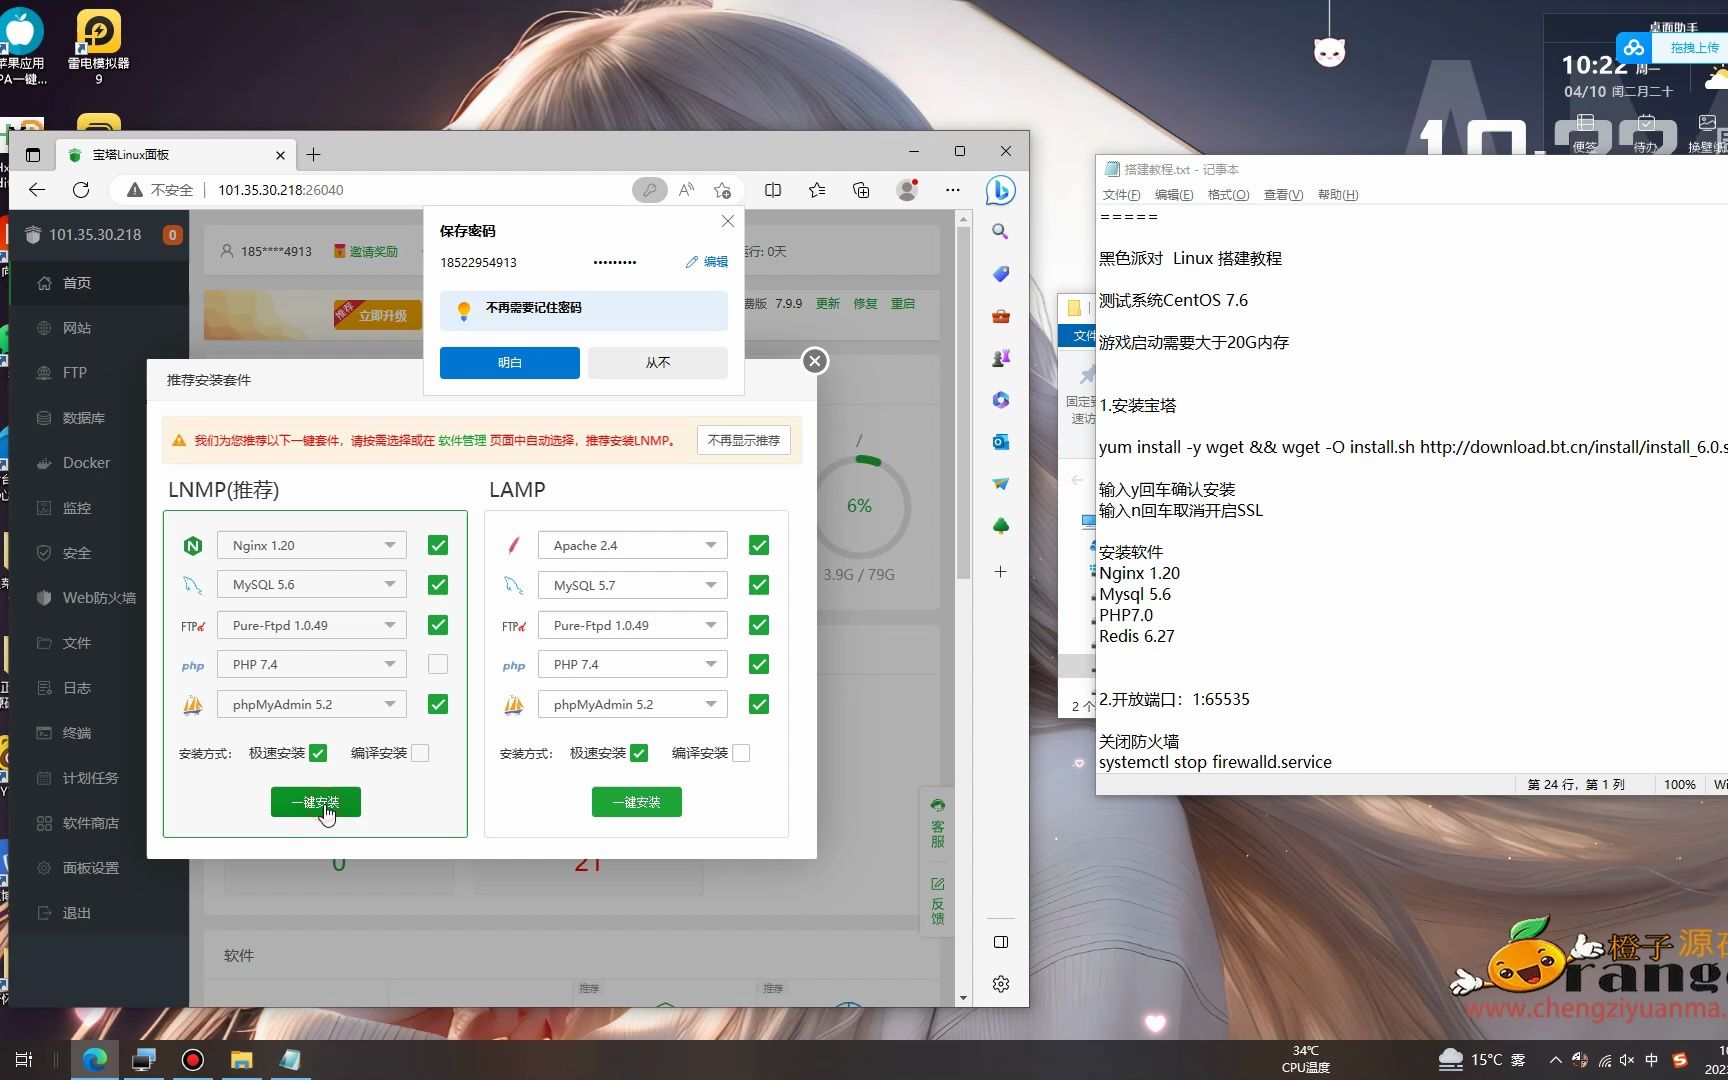The height and width of the screenshot is (1080, 1728).
Task: Click the 6% disk usage ring
Action: click(x=860, y=506)
